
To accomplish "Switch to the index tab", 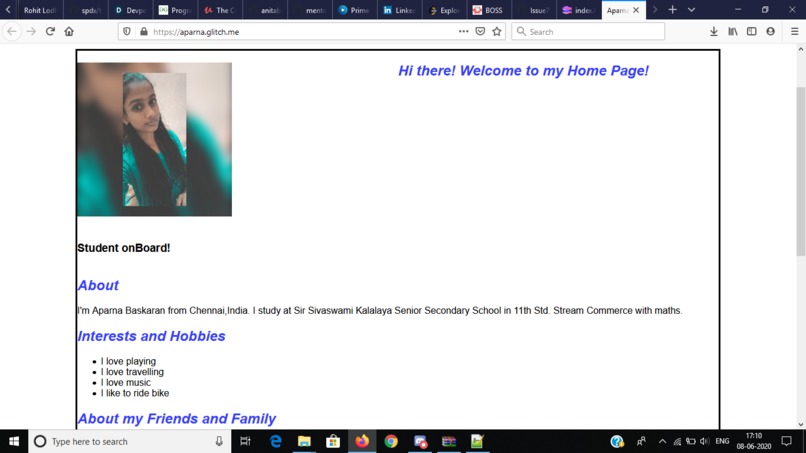I will click(579, 10).
